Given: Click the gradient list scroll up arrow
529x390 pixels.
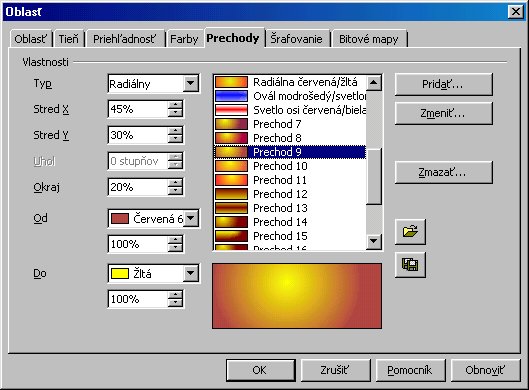Looking at the screenshot, I should tap(374, 83).
